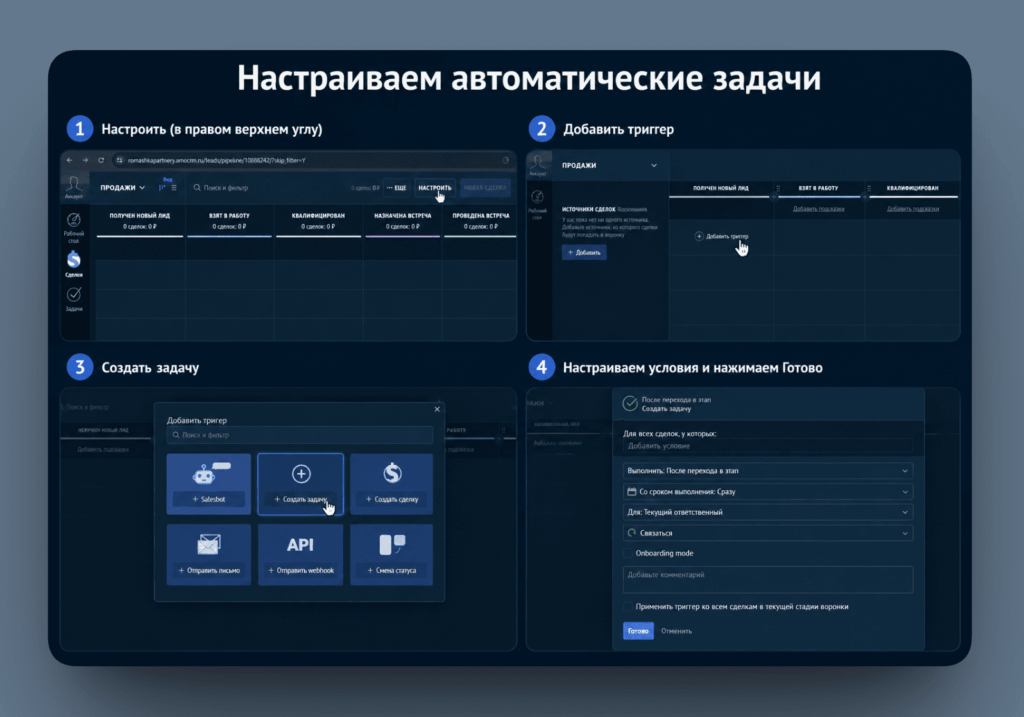Click Добавить триггер with plus circle

722,236
